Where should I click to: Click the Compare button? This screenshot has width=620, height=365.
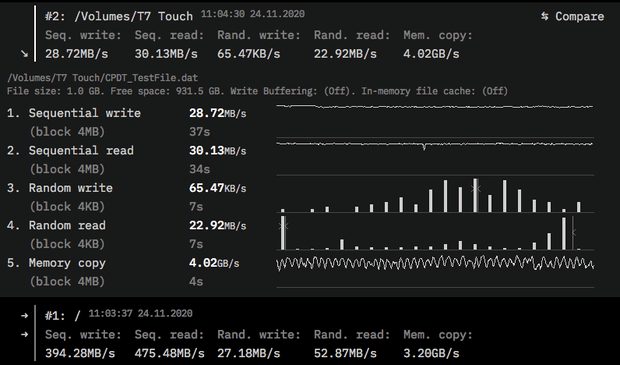(572, 16)
